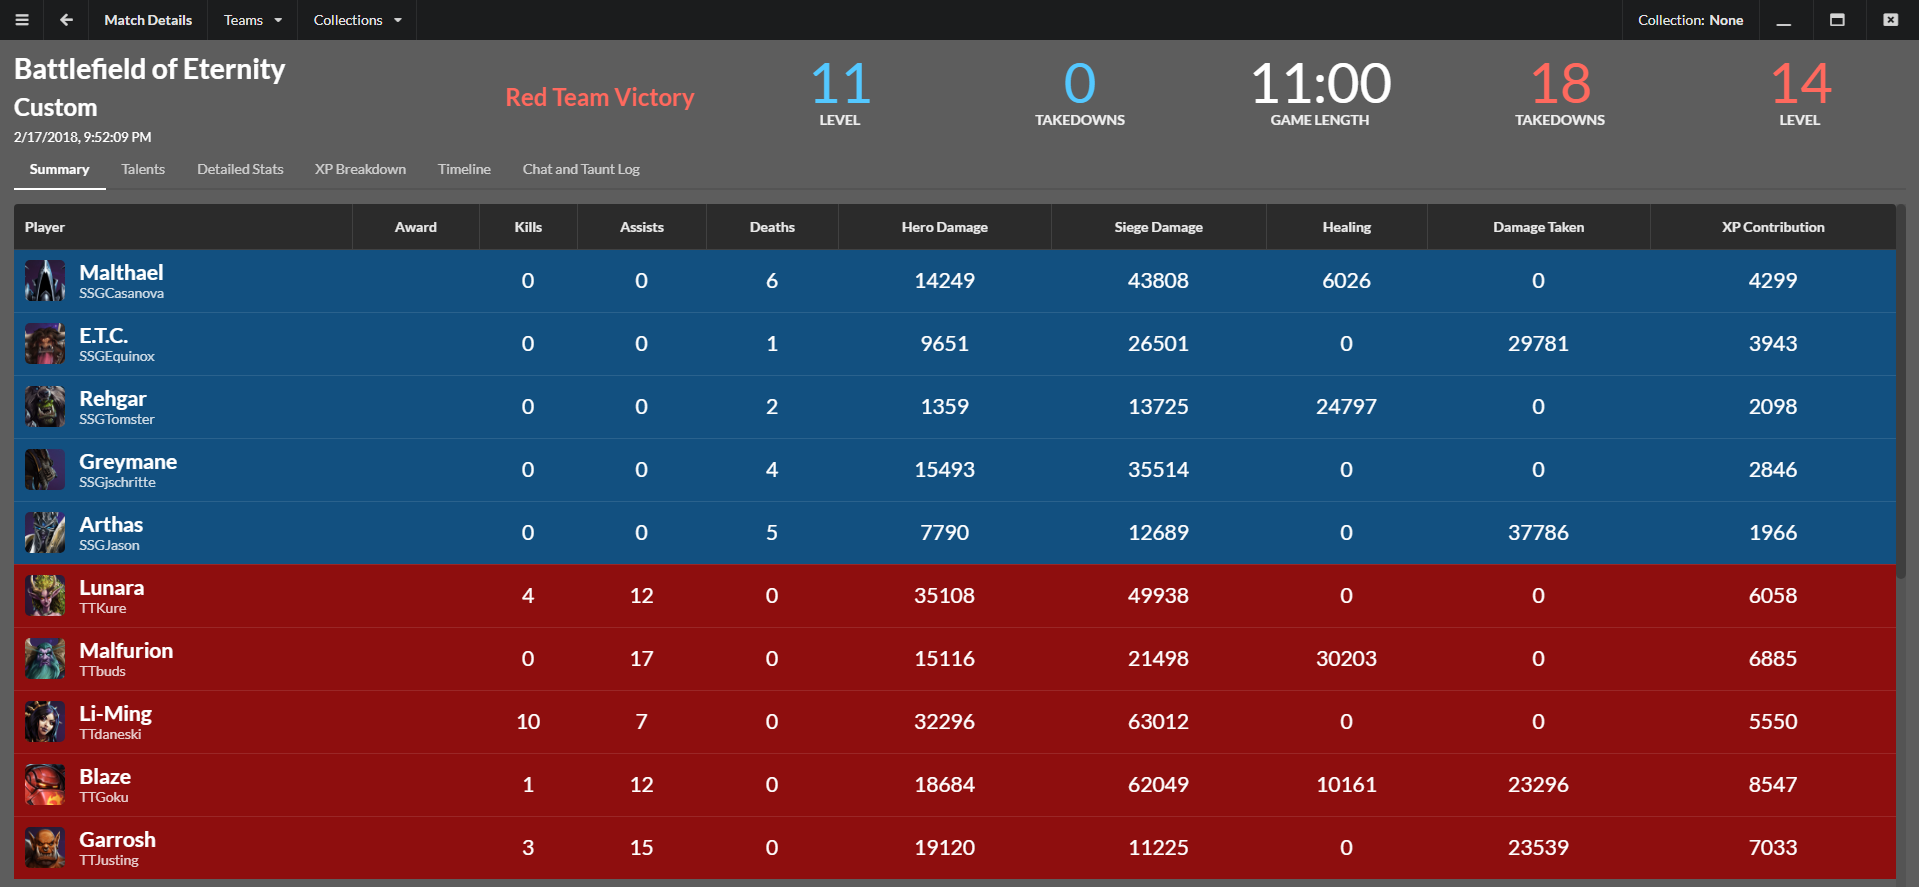Sort by the Award column header

pyautogui.click(x=416, y=227)
